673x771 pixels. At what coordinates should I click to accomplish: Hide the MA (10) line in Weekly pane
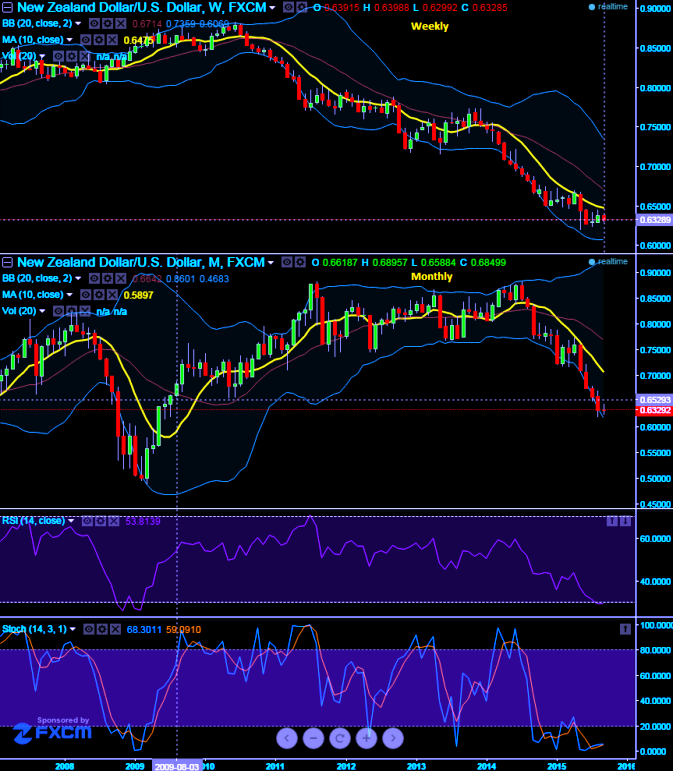tap(86, 40)
